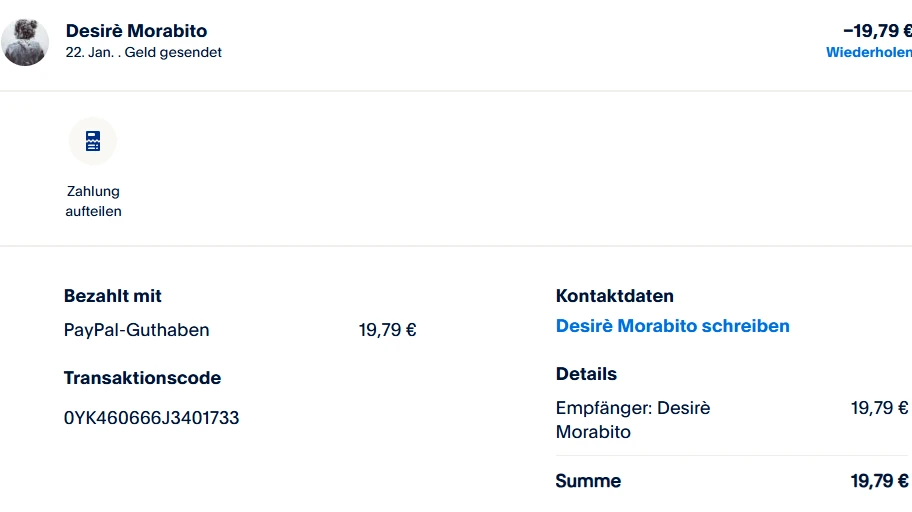This screenshot has width=912, height=512.
Task: Click the Details heading
Action: 586,374
